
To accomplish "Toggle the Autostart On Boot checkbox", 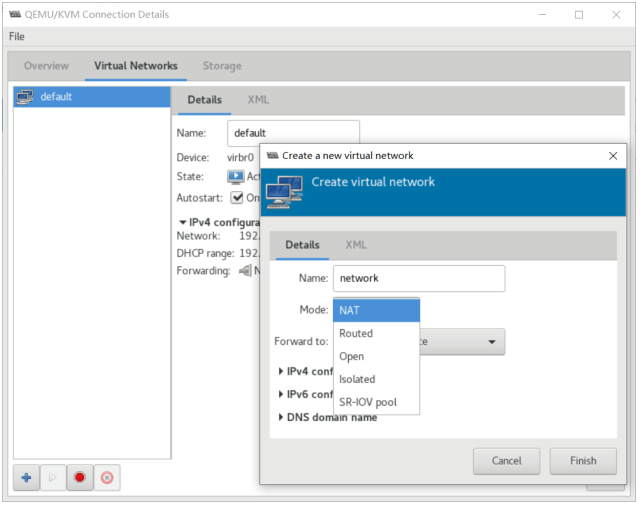I will (x=237, y=197).
